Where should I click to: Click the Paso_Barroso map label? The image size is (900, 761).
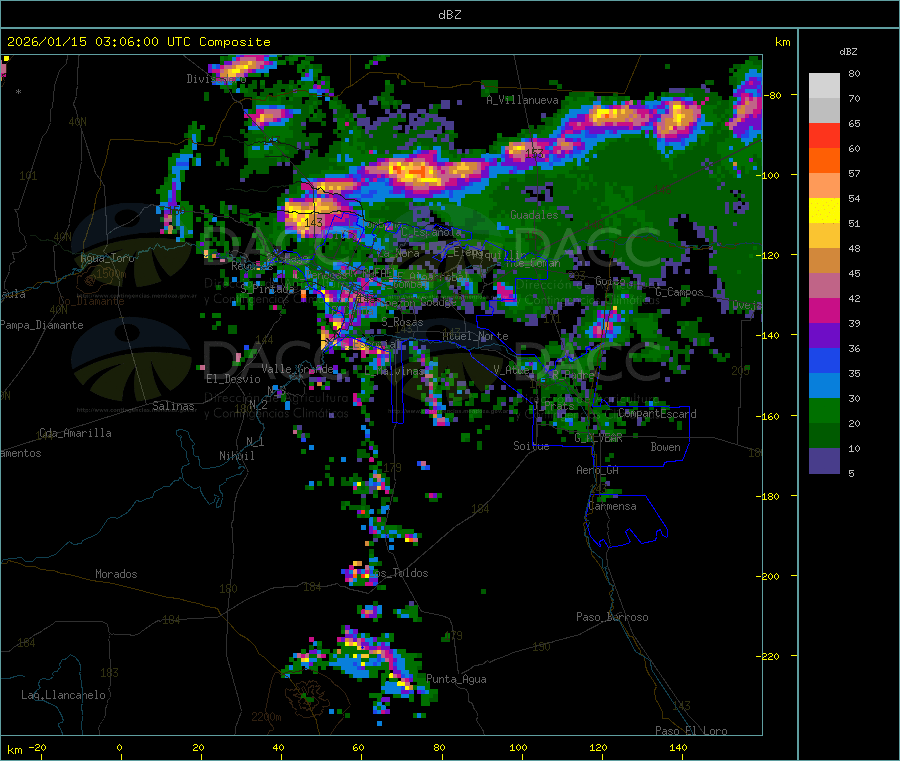[612, 618]
